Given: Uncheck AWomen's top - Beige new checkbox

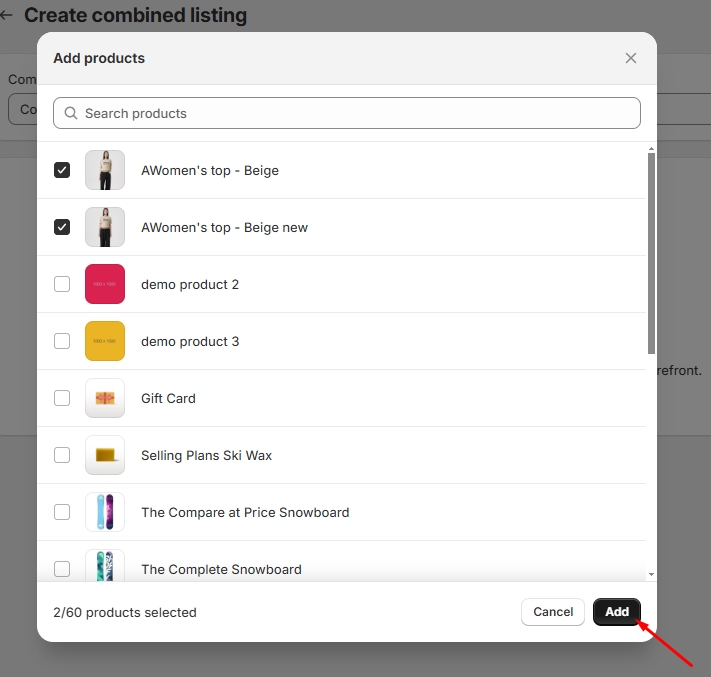Looking at the screenshot, I should click(62, 227).
